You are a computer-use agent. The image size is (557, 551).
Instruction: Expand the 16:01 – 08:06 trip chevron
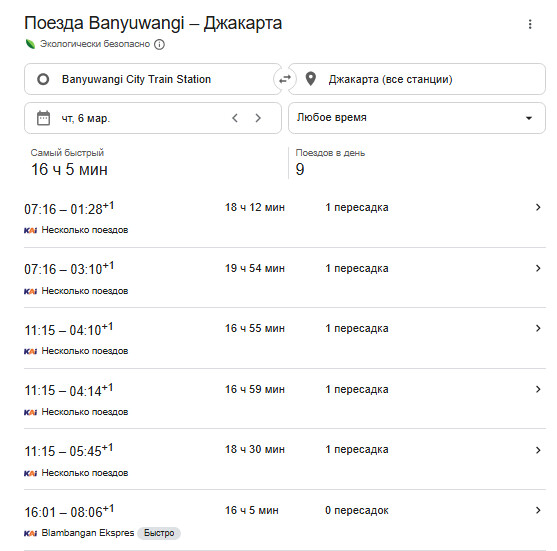(538, 510)
